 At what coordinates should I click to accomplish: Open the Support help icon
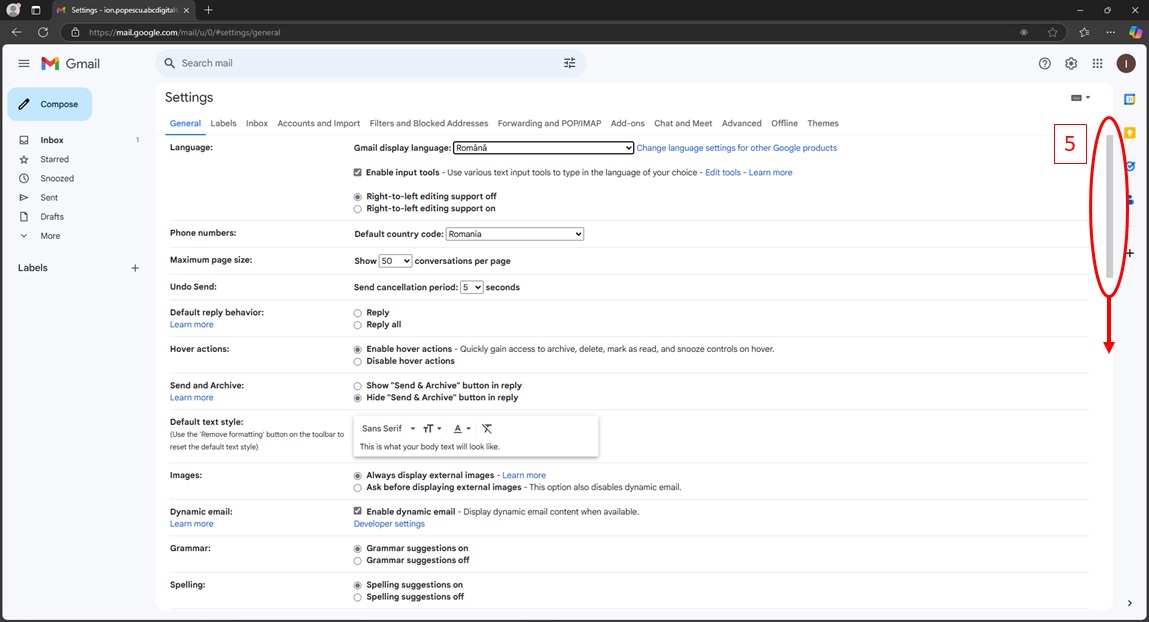point(1045,63)
